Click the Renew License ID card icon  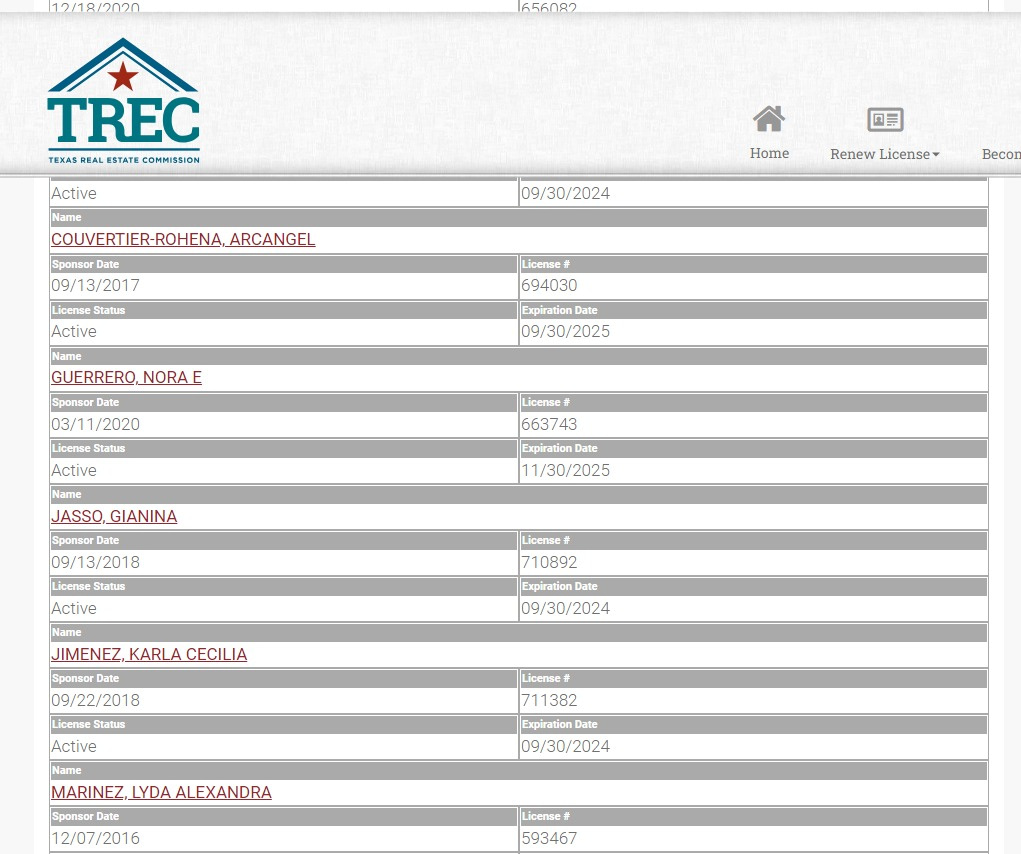(x=885, y=120)
